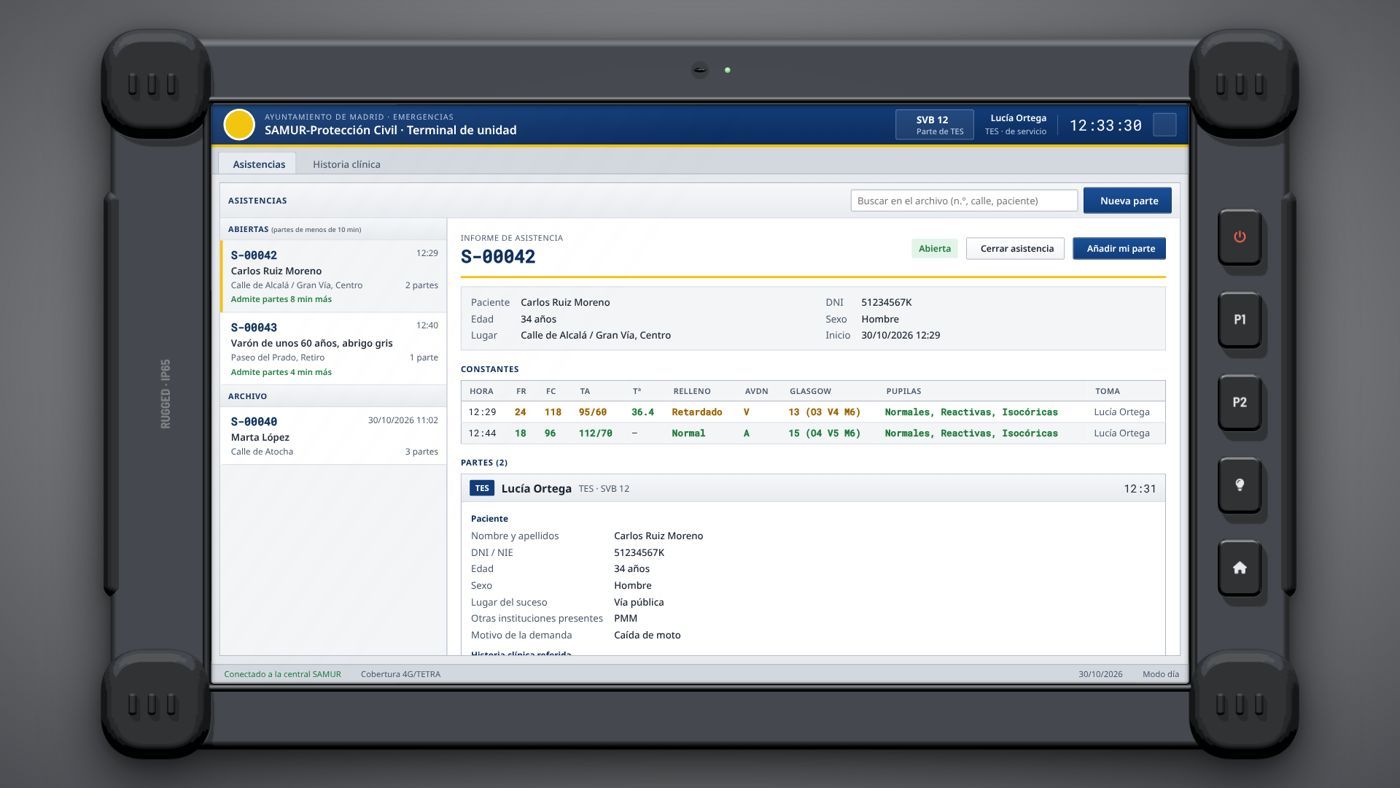This screenshot has height=788, width=1400.
Task: Click the Nueva parte button
Action: [x=1128, y=201]
